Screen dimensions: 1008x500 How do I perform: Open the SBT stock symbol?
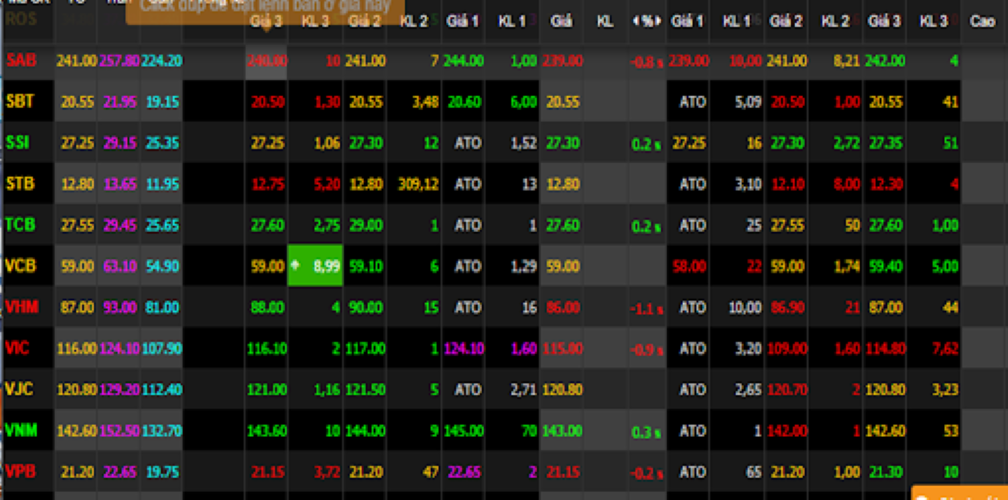coord(20,102)
